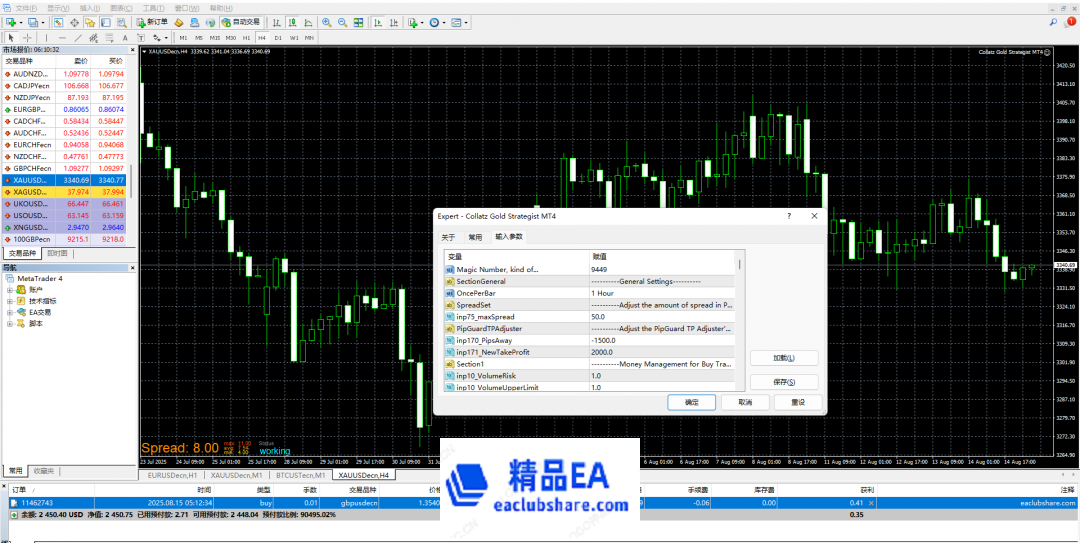The height and width of the screenshot is (543, 1080).
Task: Toggle 自动交易 (AutoTrading) in the toolbar
Action: [x=240, y=22]
